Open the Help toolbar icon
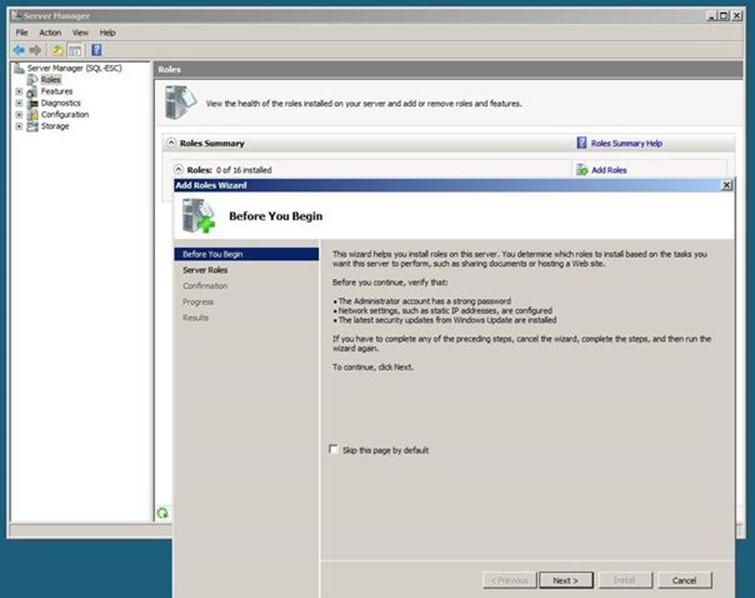 coord(96,50)
